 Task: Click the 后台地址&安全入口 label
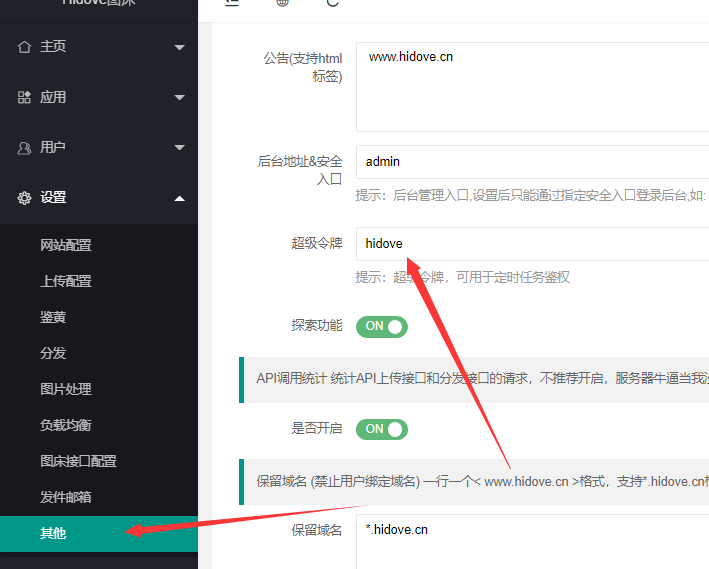coord(300,170)
